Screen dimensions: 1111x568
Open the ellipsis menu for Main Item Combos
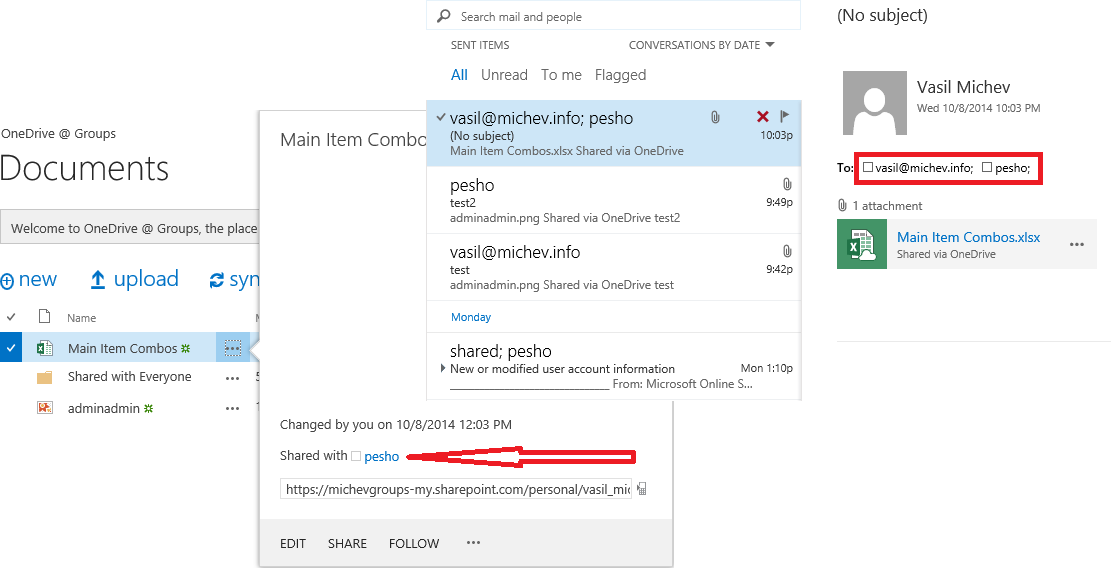click(x=232, y=348)
